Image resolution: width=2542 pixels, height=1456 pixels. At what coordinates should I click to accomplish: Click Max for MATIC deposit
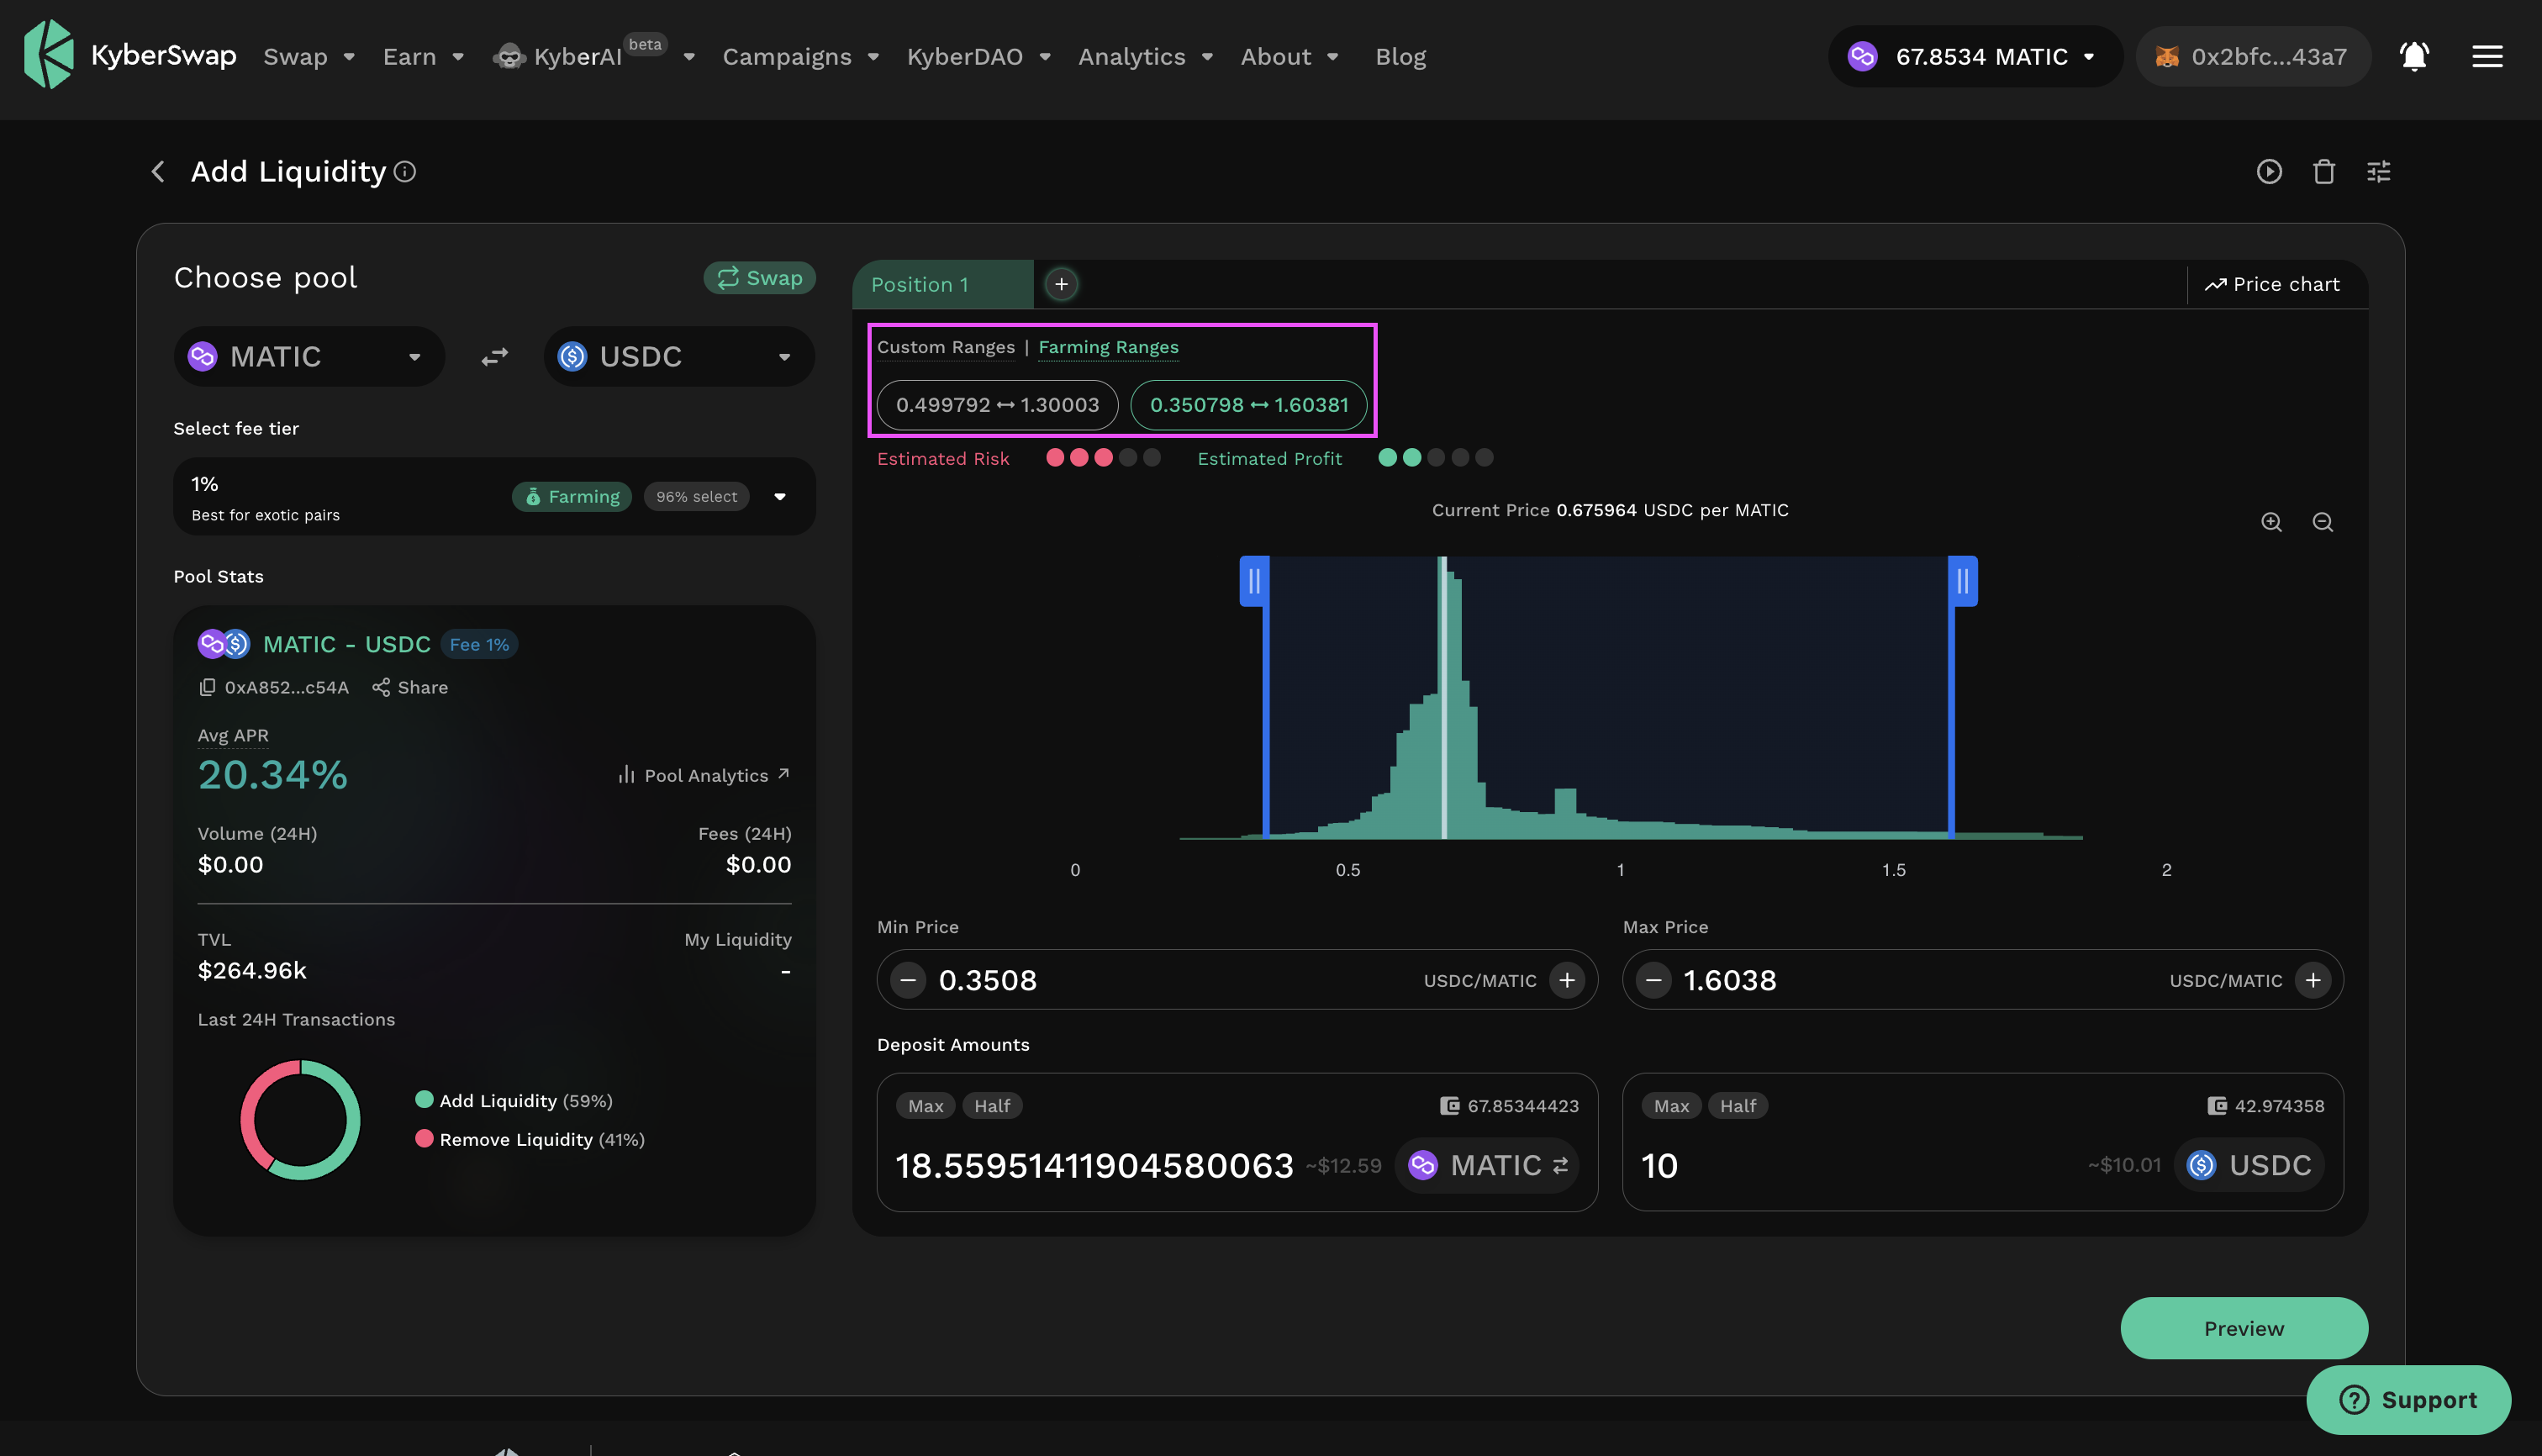(x=925, y=1106)
